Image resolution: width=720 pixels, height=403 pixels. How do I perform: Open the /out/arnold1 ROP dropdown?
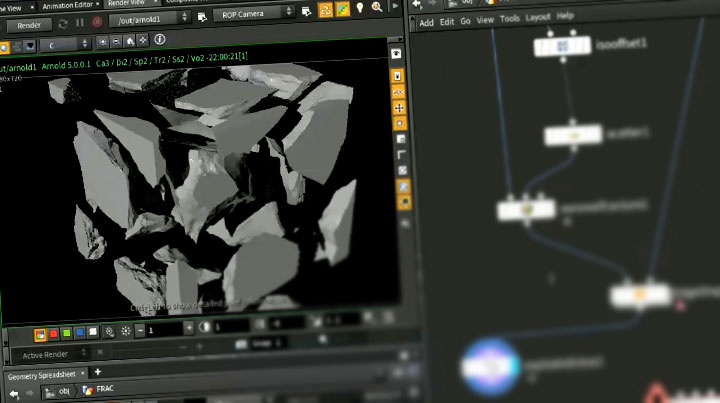[x=150, y=19]
